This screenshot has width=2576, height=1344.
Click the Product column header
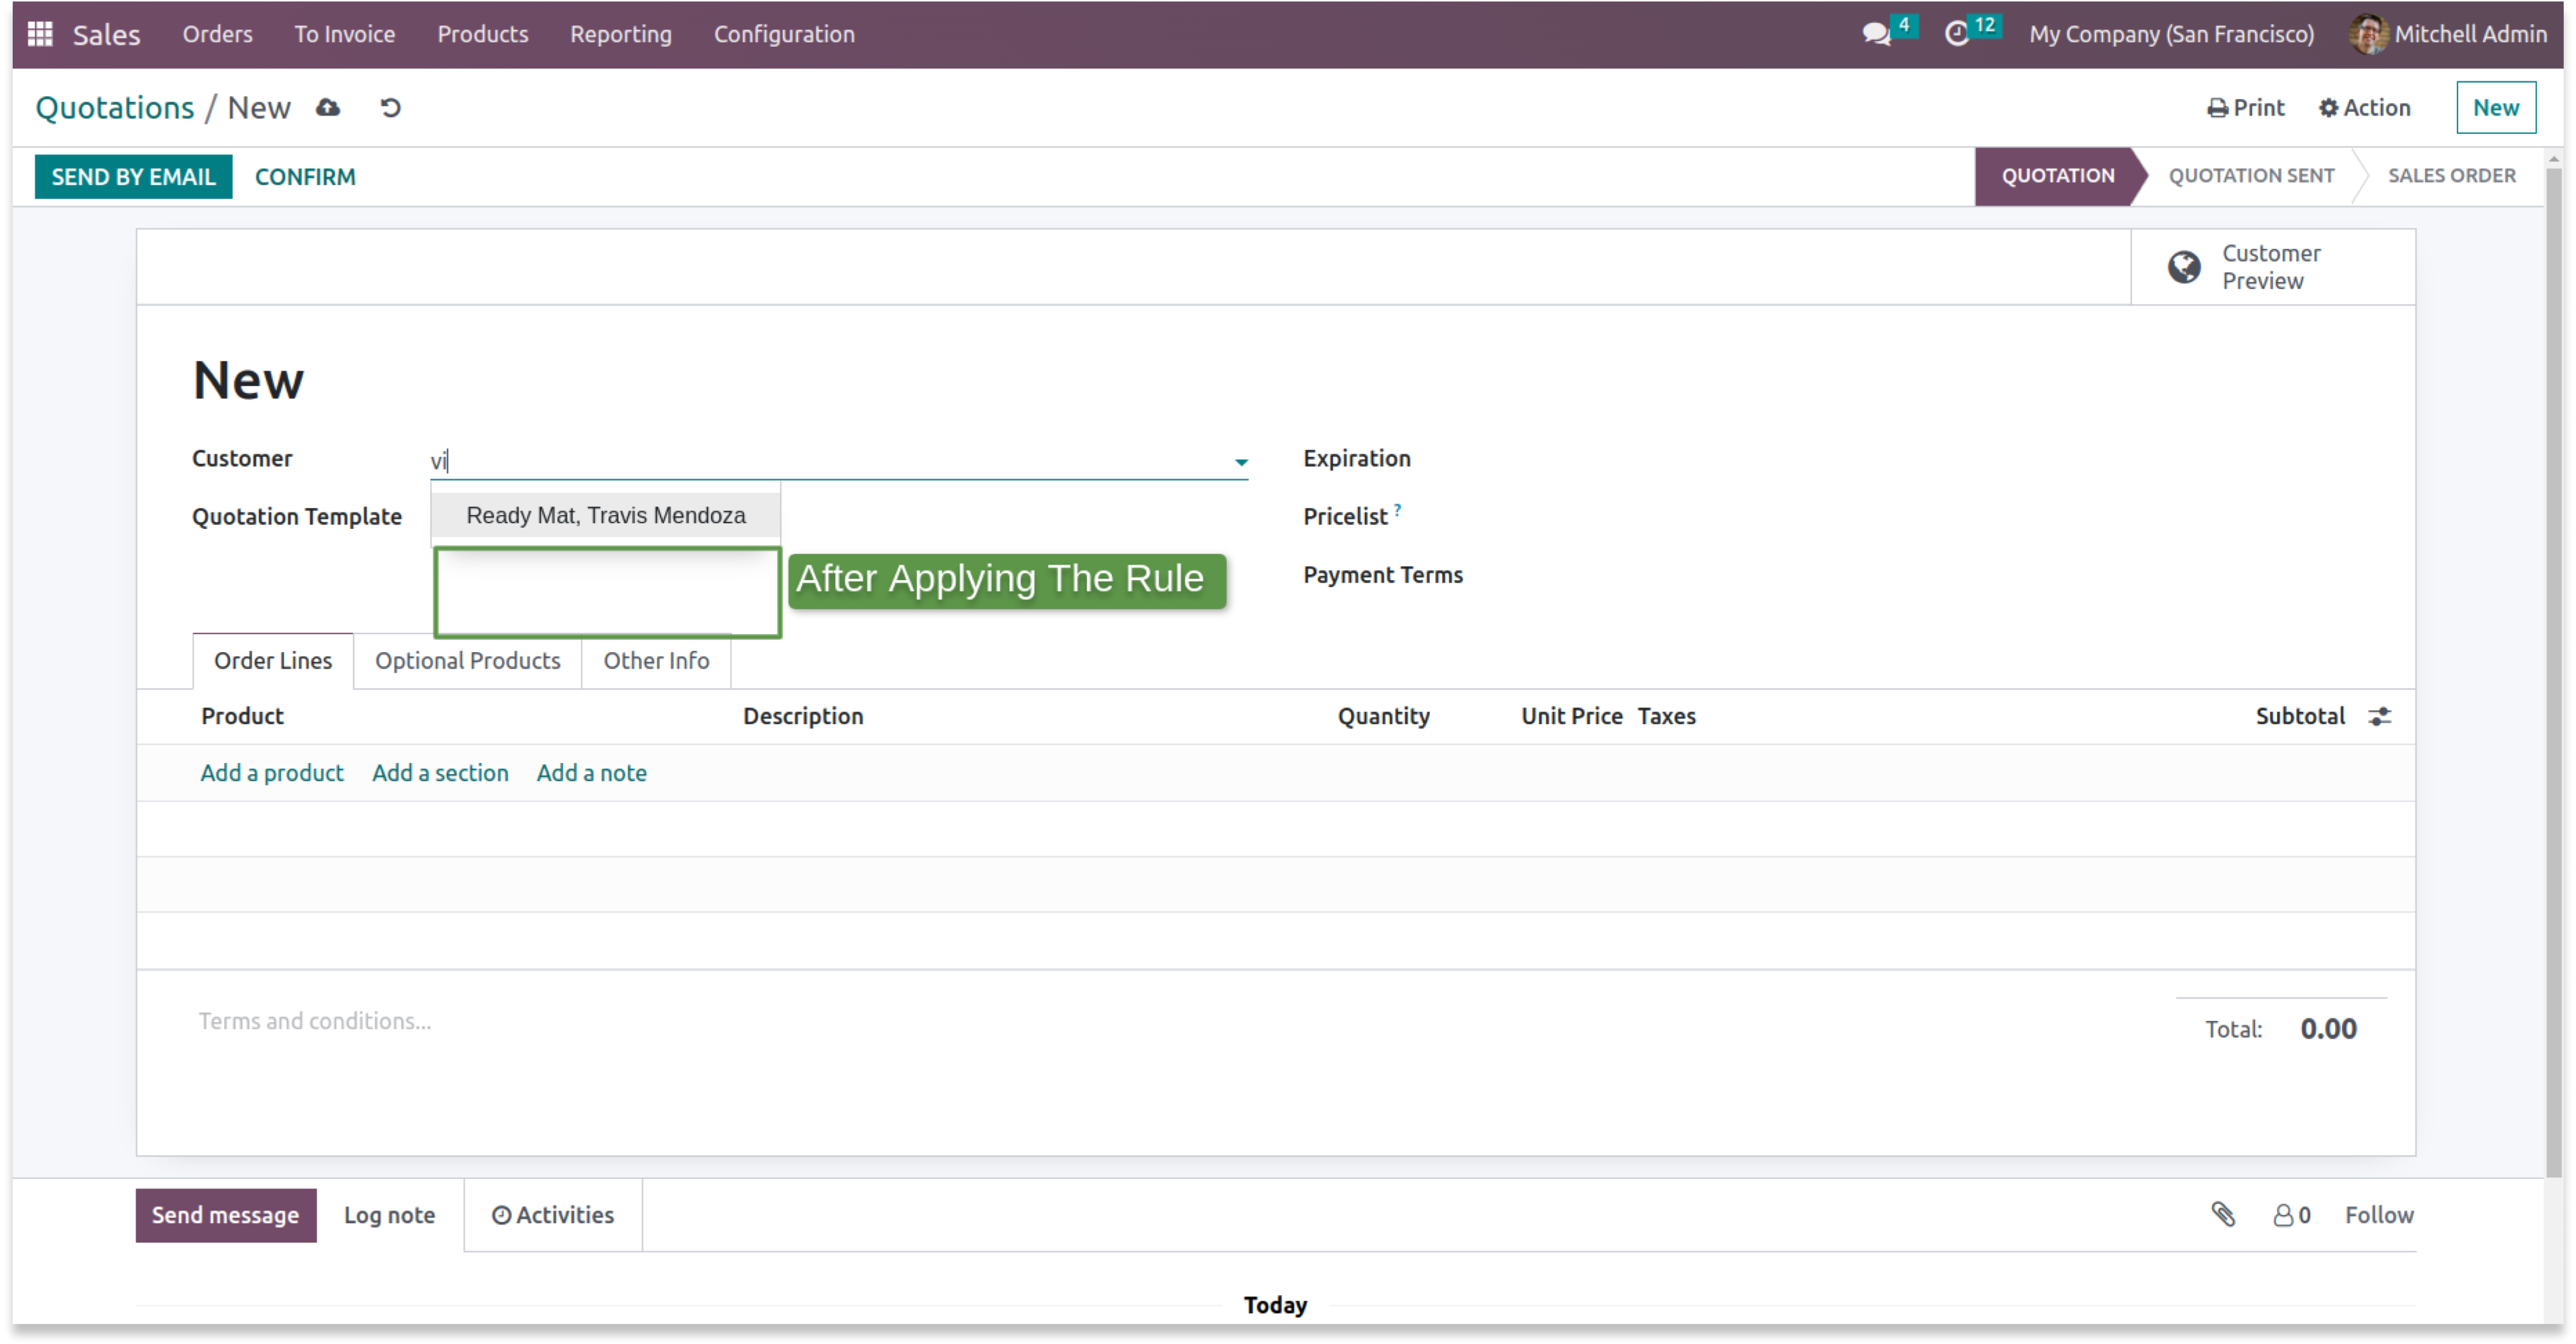pyautogui.click(x=242, y=716)
